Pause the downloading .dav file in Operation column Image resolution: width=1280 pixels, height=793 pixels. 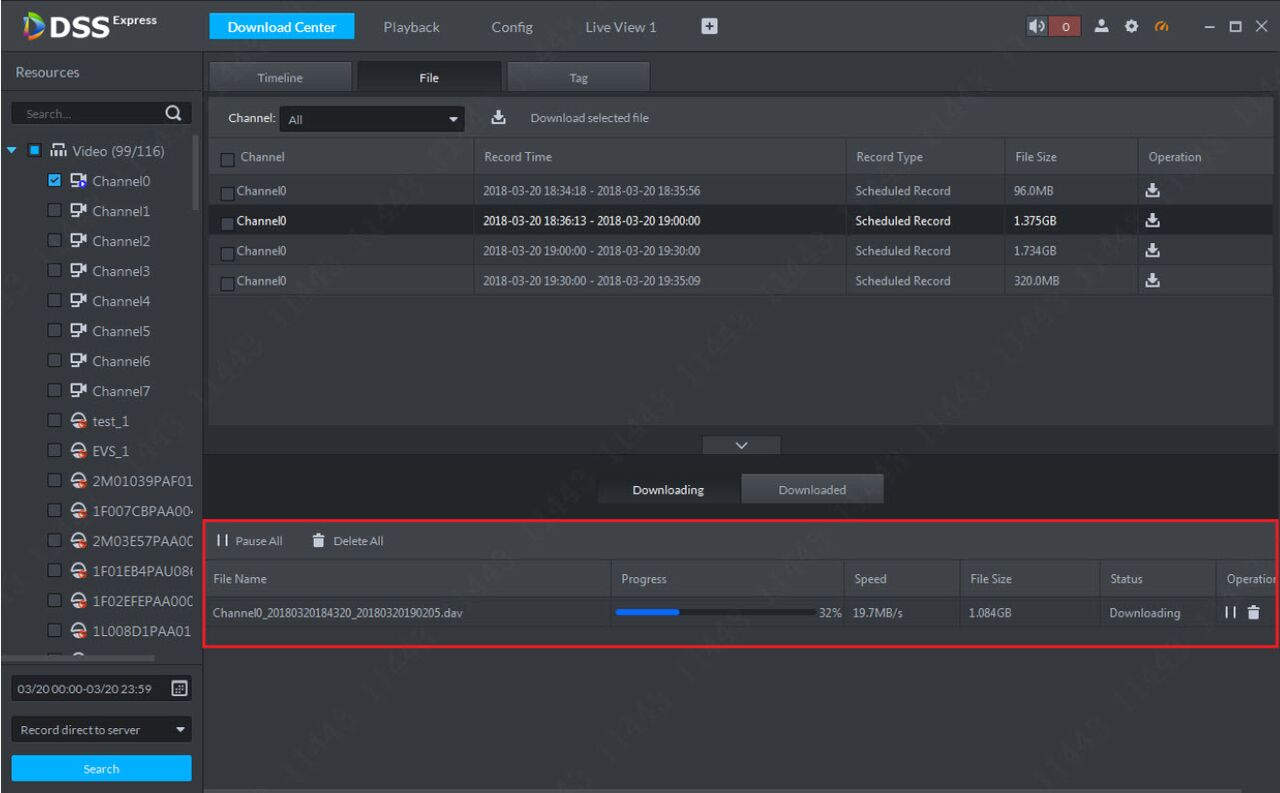1230,612
